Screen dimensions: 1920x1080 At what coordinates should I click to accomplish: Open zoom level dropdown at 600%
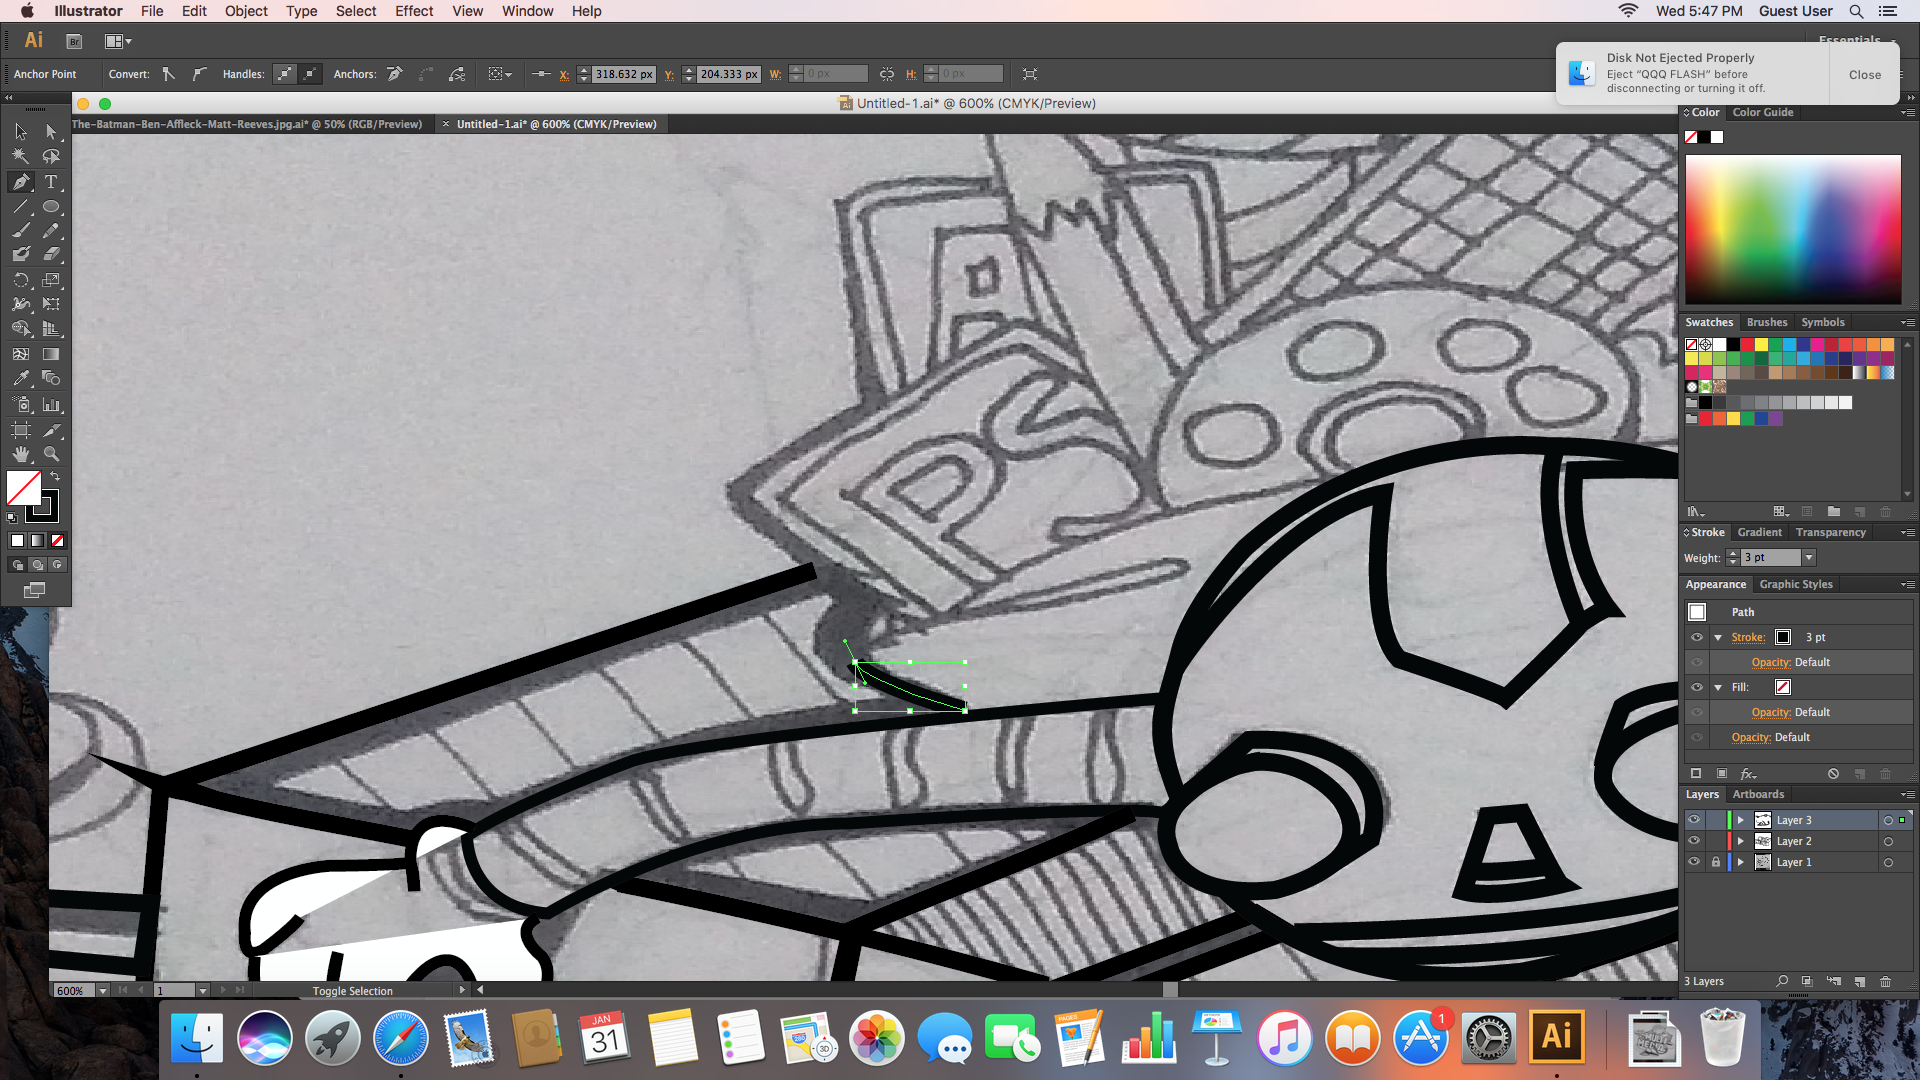[102, 991]
